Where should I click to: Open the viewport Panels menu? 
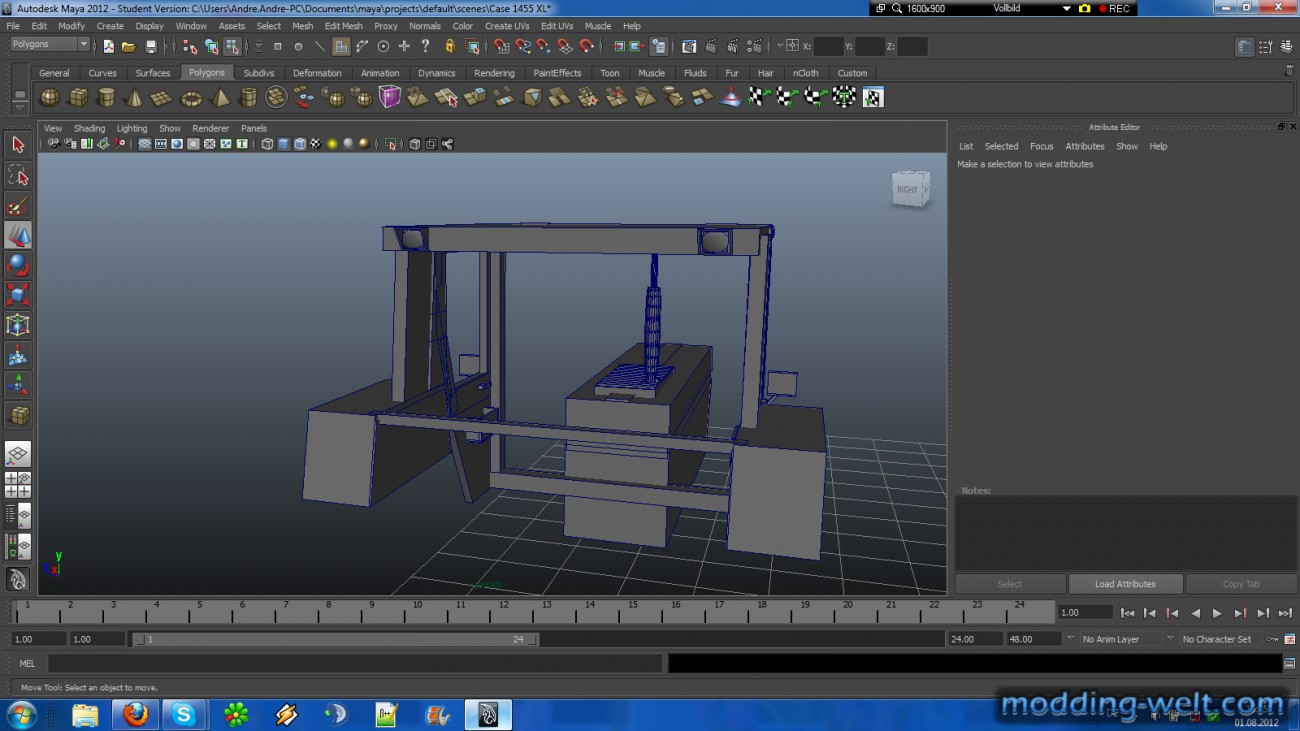tap(254, 128)
